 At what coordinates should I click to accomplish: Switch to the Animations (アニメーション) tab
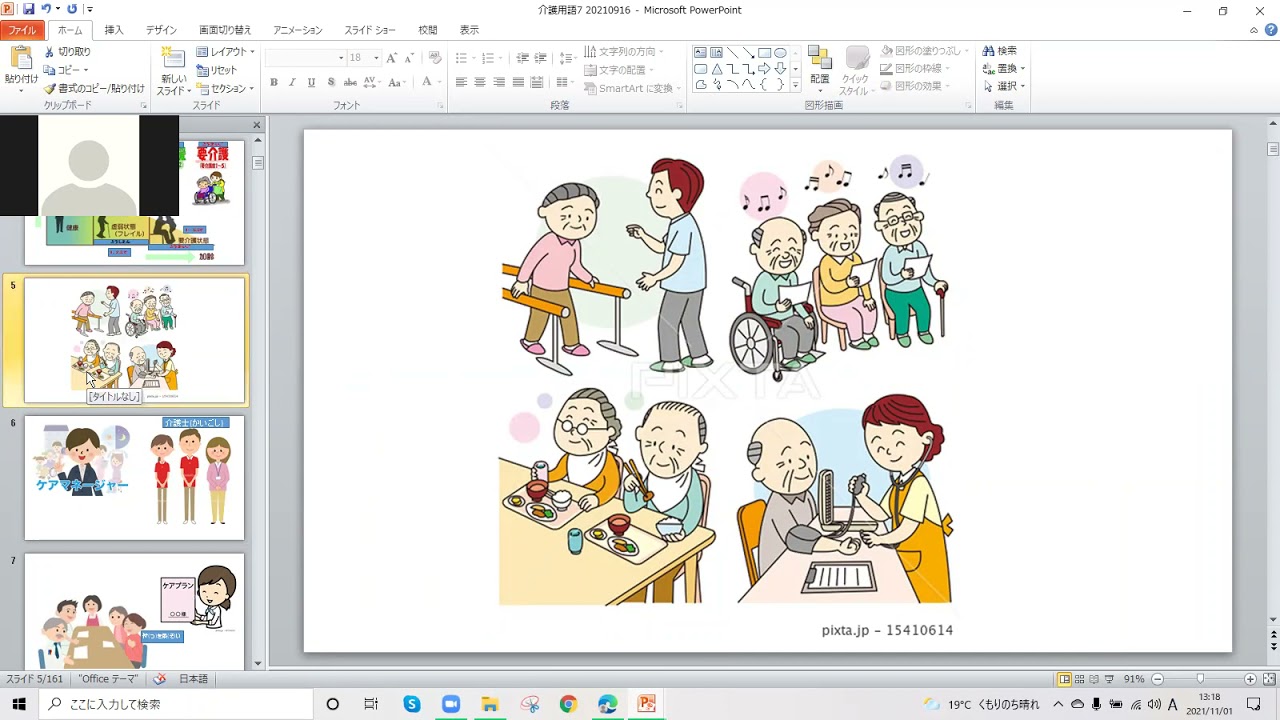298,30
